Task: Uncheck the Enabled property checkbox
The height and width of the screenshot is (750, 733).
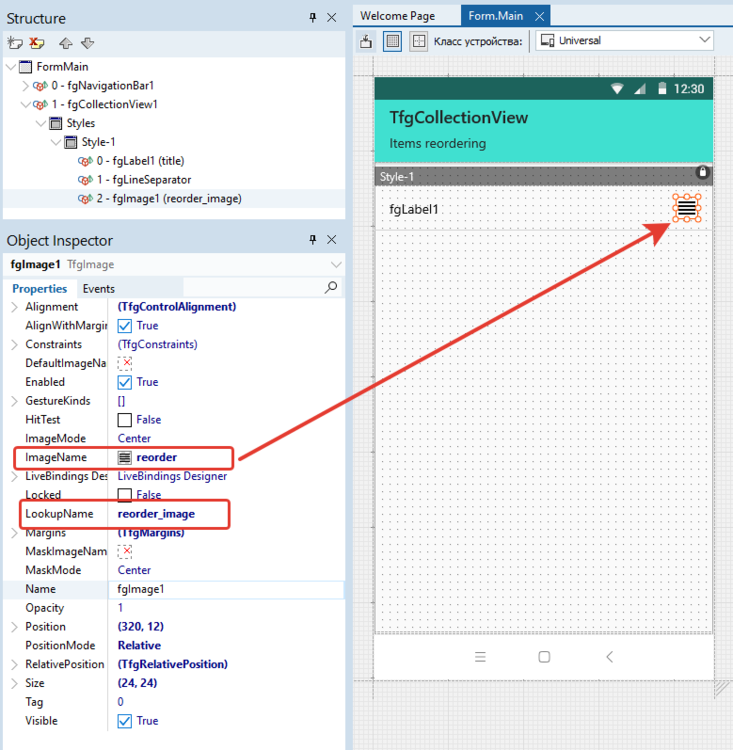Action: point(125,382)
